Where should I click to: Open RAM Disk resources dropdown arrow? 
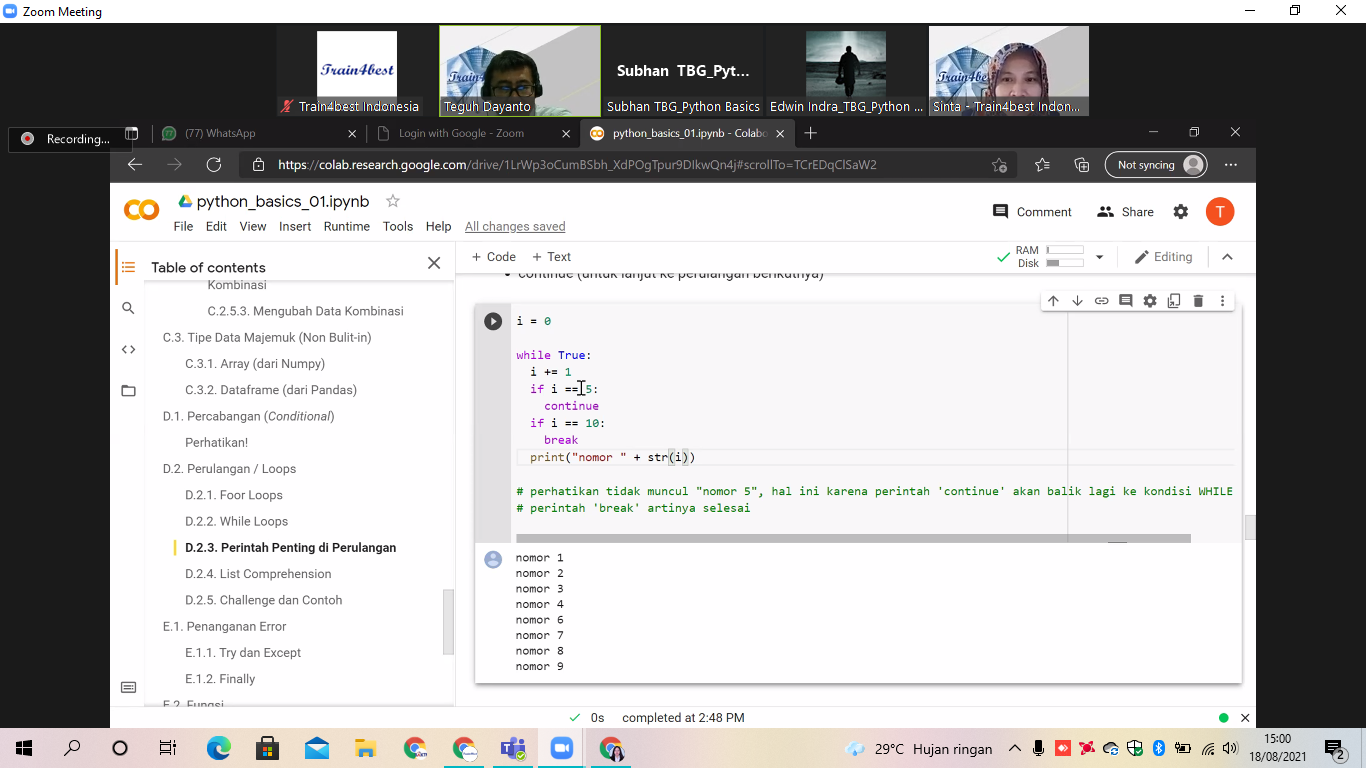point(1099,257)
